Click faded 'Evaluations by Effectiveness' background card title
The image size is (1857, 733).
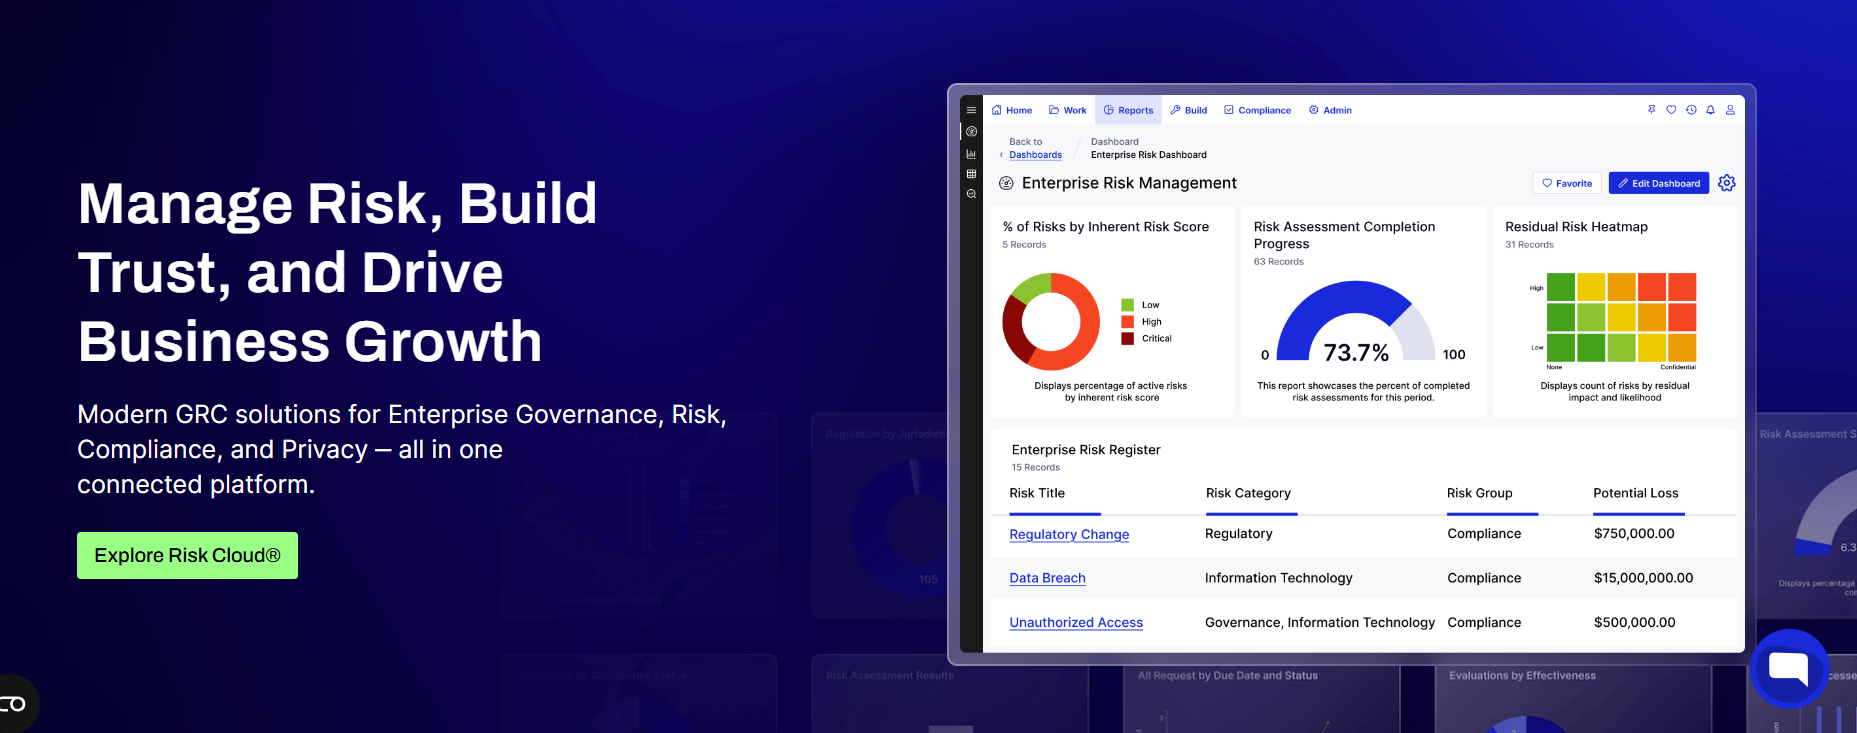click(1522, 676)
